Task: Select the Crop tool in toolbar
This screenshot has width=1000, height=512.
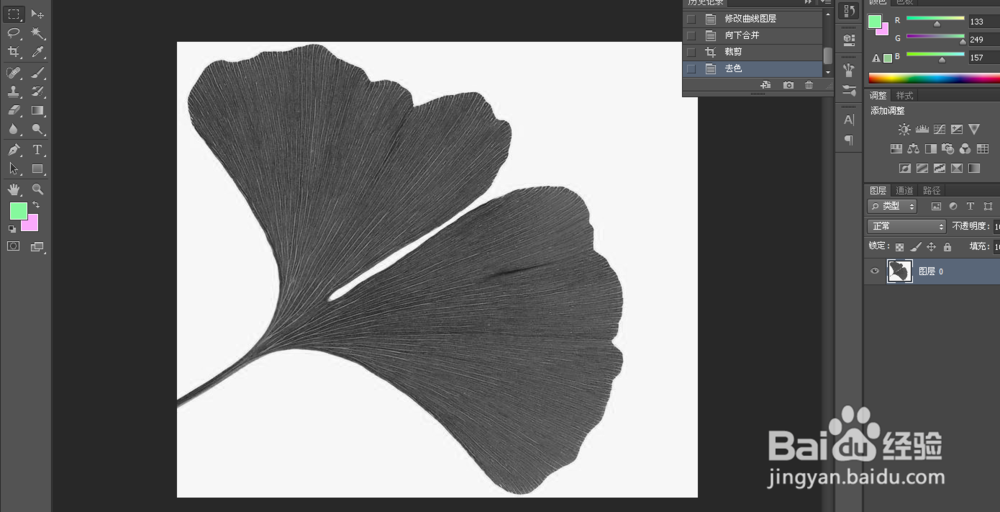Action: click(14, 52)
